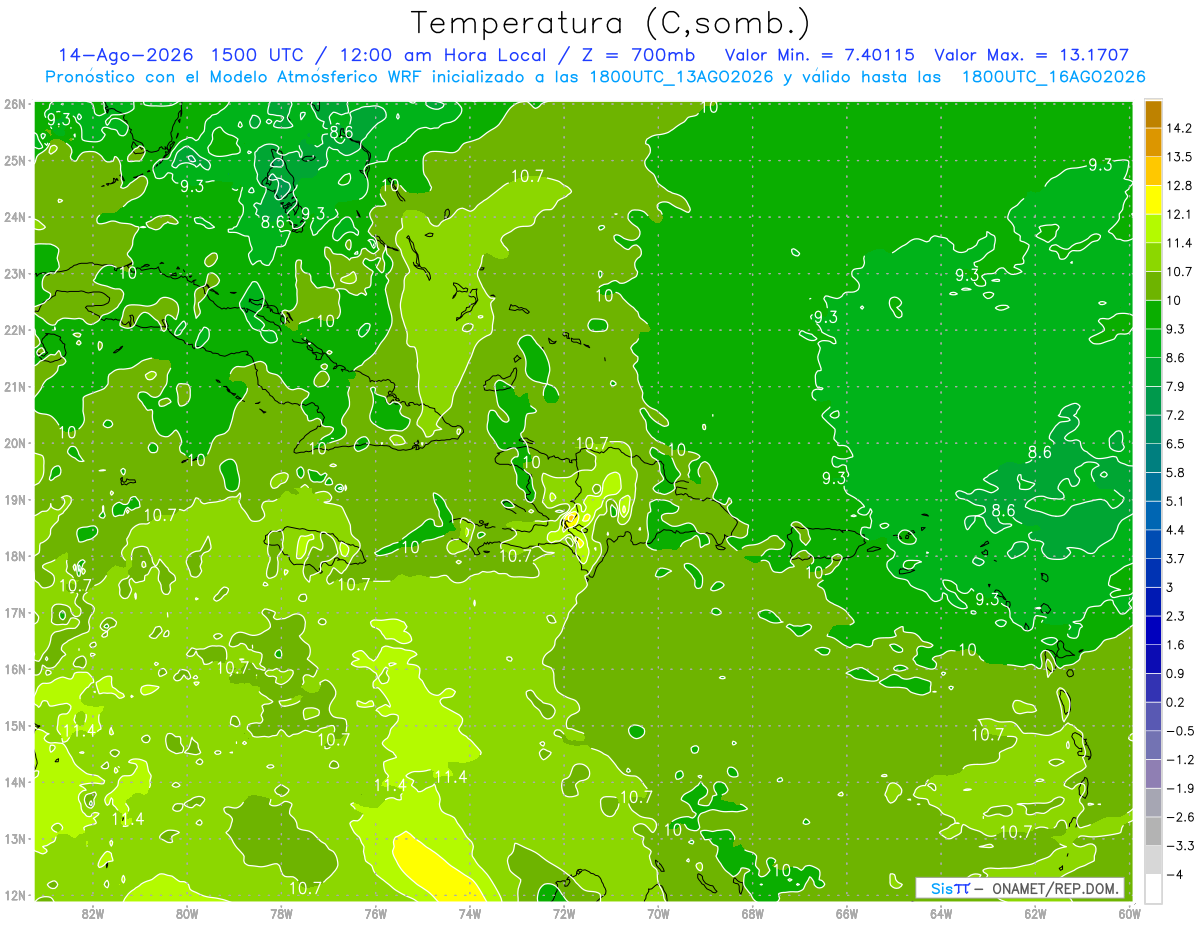
Task: Click longitude axis label '80W'
Action: click(x=187, y=912)
